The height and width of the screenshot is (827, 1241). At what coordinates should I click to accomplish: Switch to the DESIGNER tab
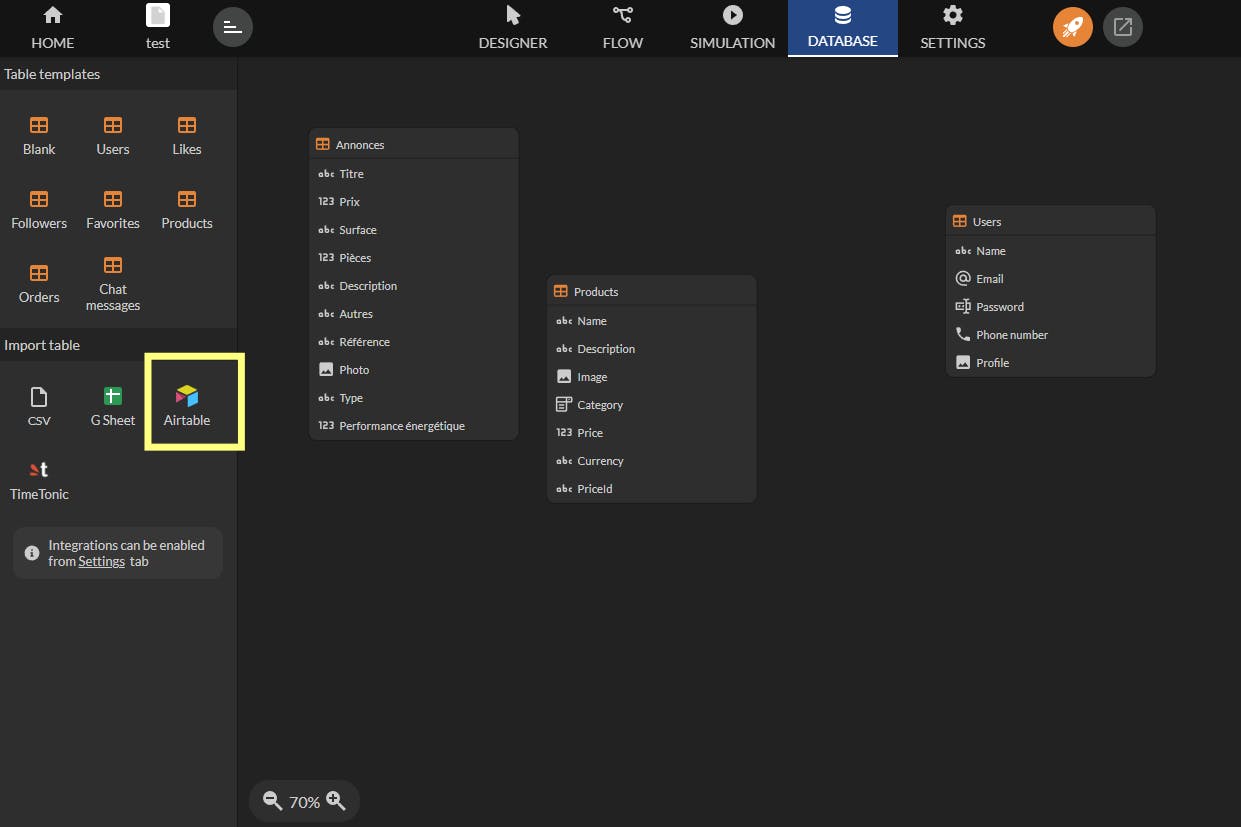tap(513, 28)
